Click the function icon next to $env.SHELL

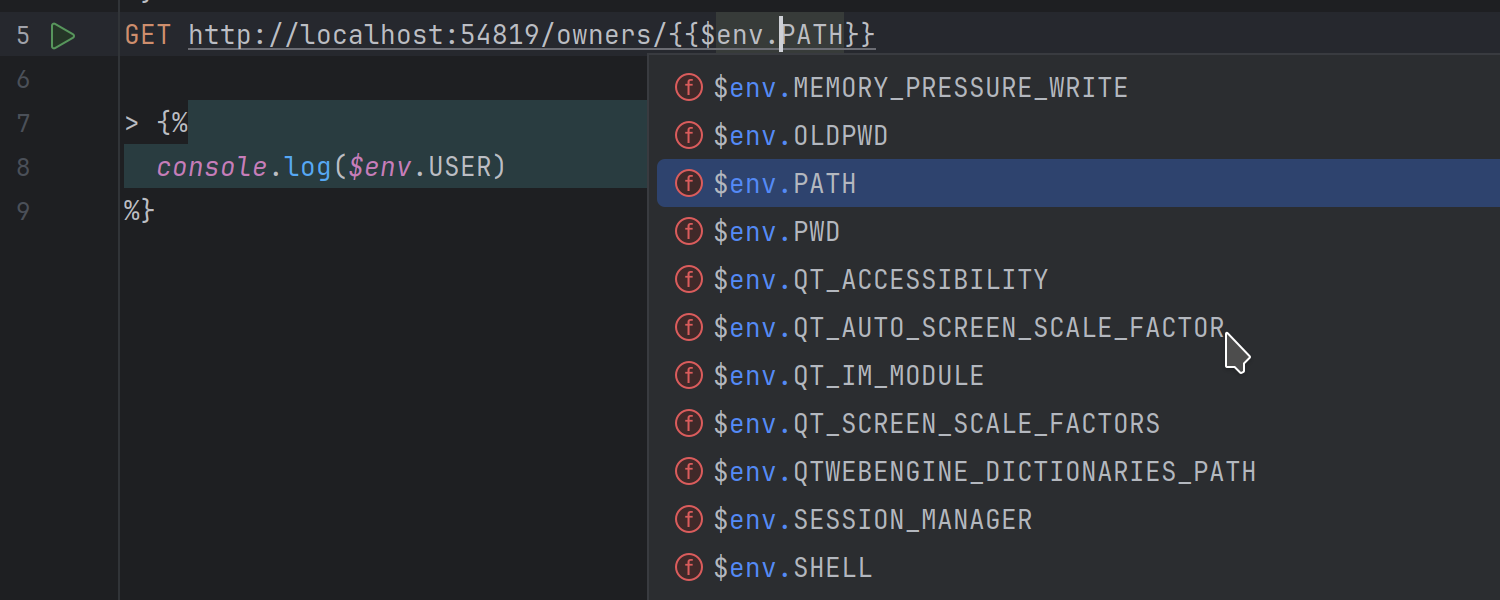tap(688, 567)
